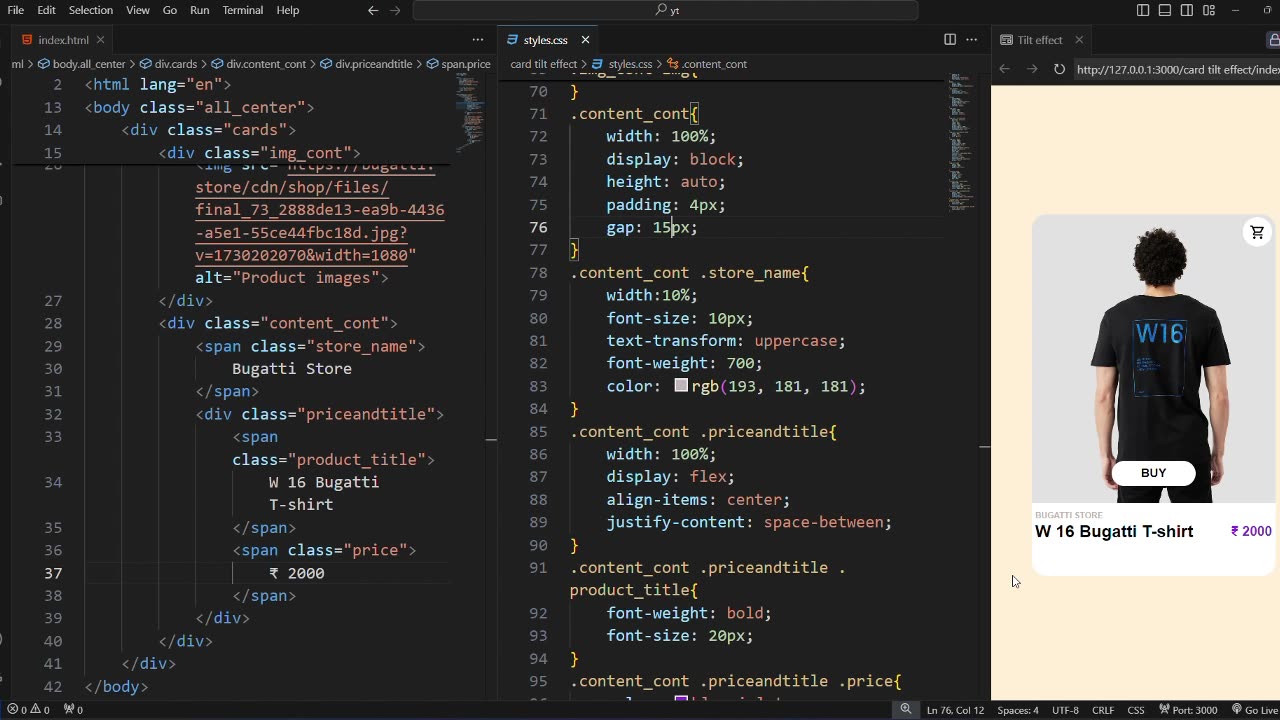Viewport: 1280px width, 720px height.
Task: Open the Edit menu
Action: (47, 10)
